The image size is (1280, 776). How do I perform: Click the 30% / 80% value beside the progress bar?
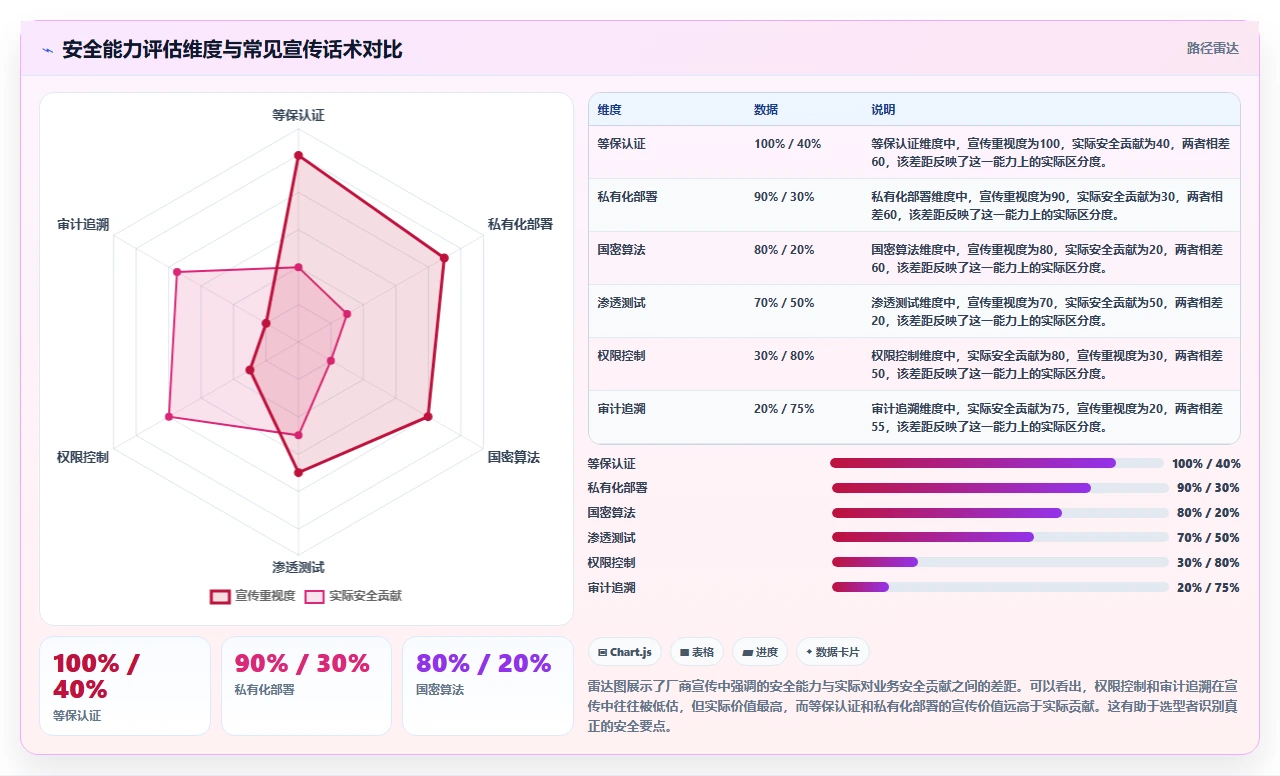[1208, 563]
